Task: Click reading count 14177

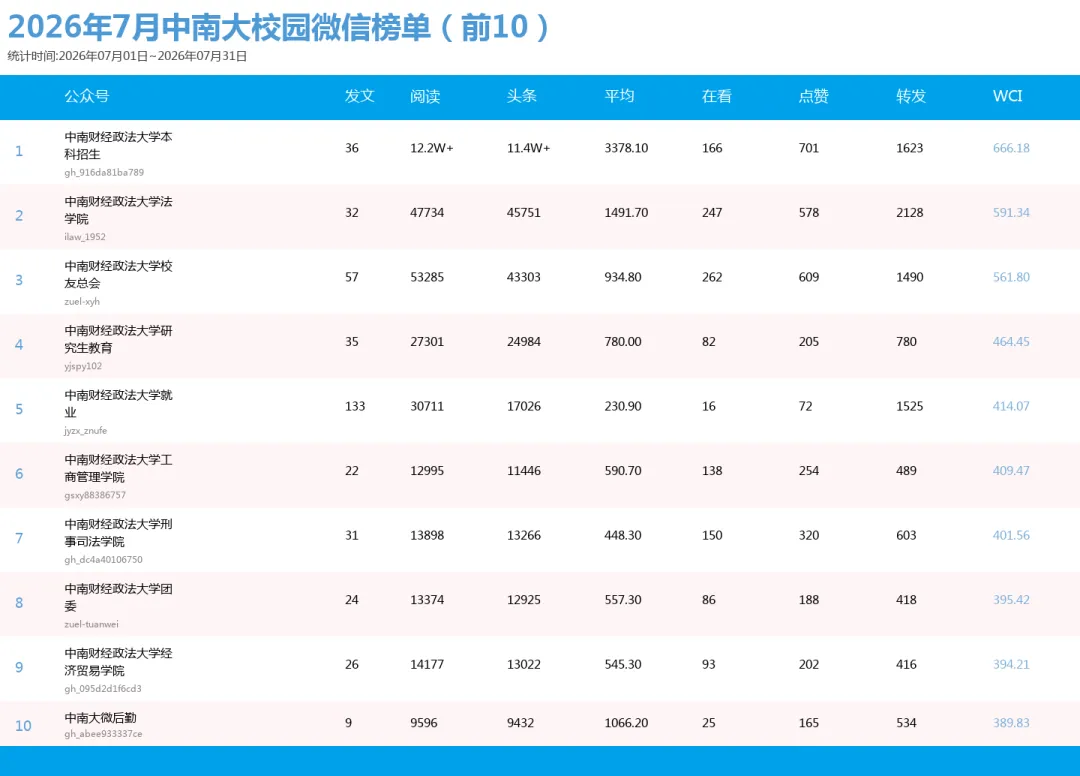Action: click(427, 664)
